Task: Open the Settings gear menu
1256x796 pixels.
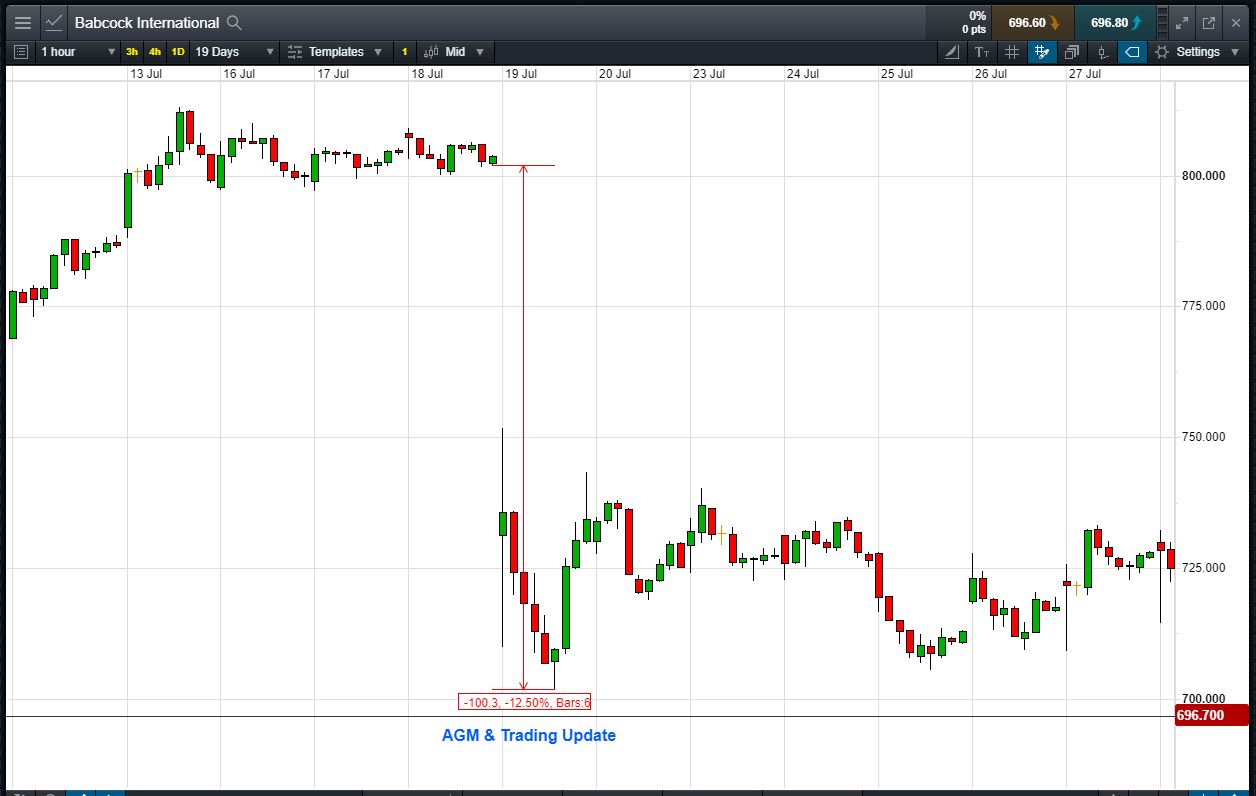Action: point(1195,52)
